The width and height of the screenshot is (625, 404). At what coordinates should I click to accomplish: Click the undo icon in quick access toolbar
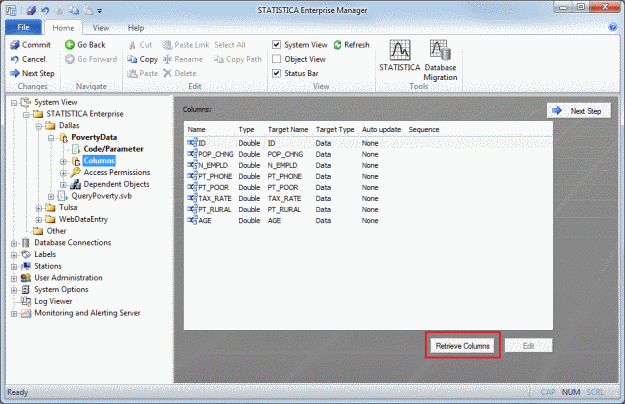pos(45,11)
